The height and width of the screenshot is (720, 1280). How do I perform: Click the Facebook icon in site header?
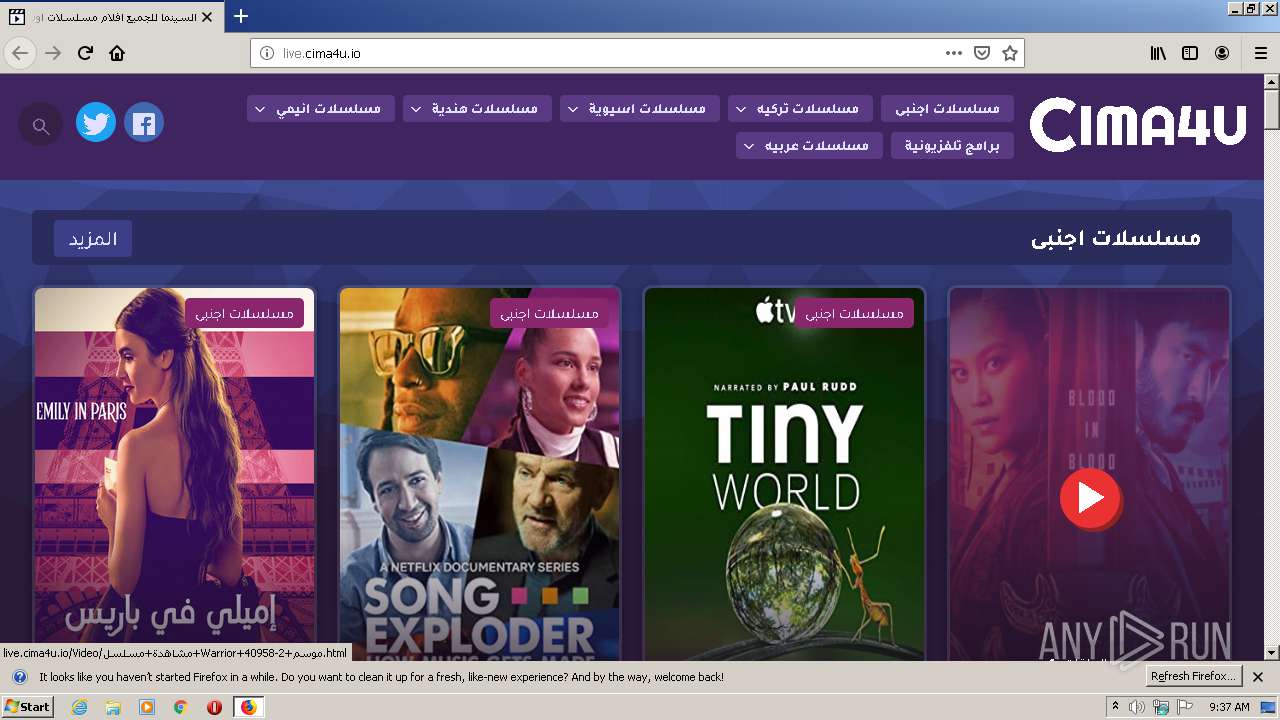(x=144, y=123)
